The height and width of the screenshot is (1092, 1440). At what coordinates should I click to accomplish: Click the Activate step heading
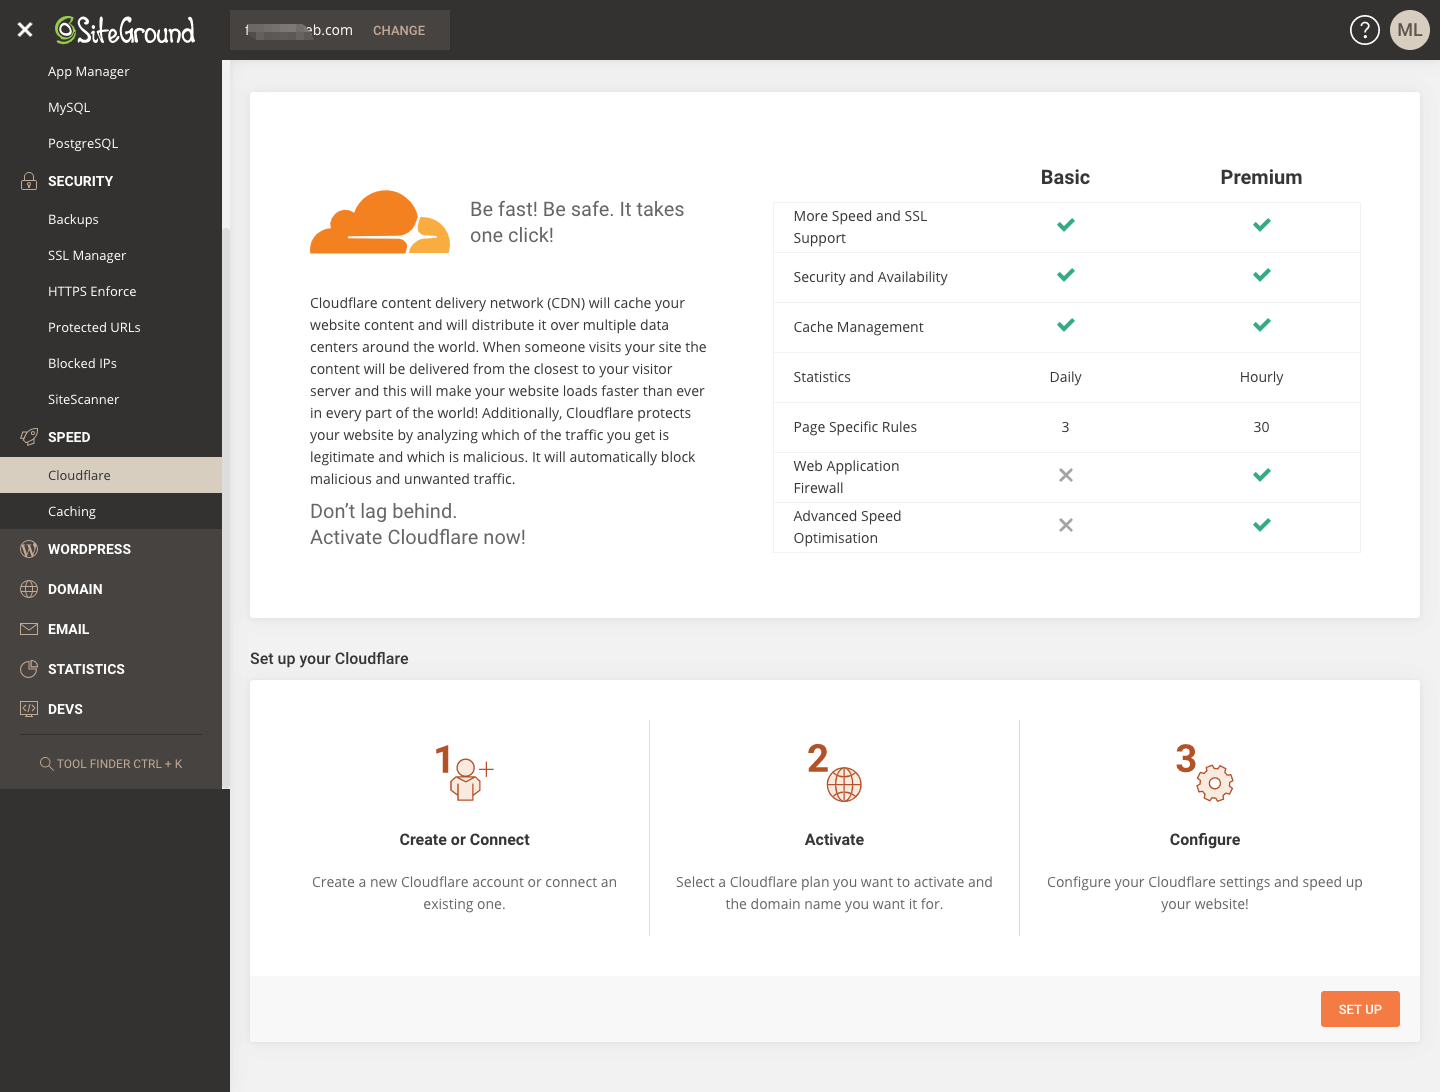[x=834, y=840]
